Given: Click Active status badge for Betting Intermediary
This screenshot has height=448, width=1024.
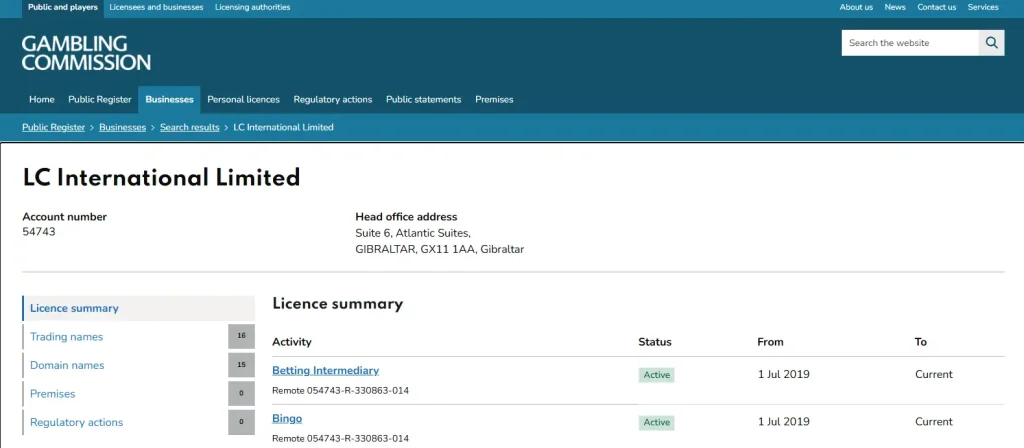Looking at the screenshot, I should coord(656,375).
